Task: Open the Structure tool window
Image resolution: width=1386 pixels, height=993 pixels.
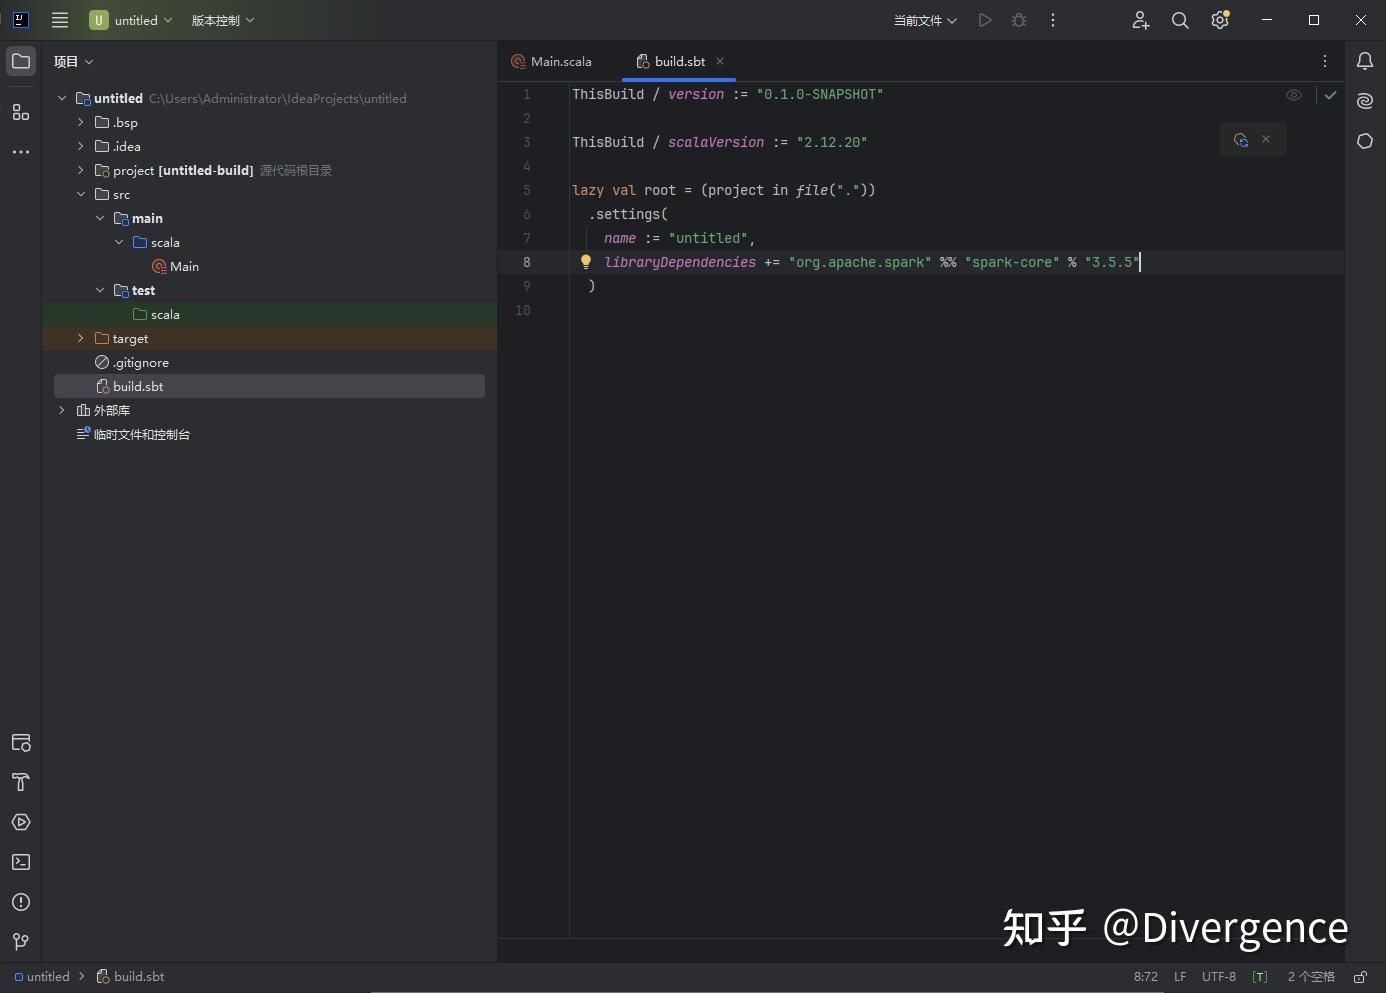Action: click(x=20, y=113)
